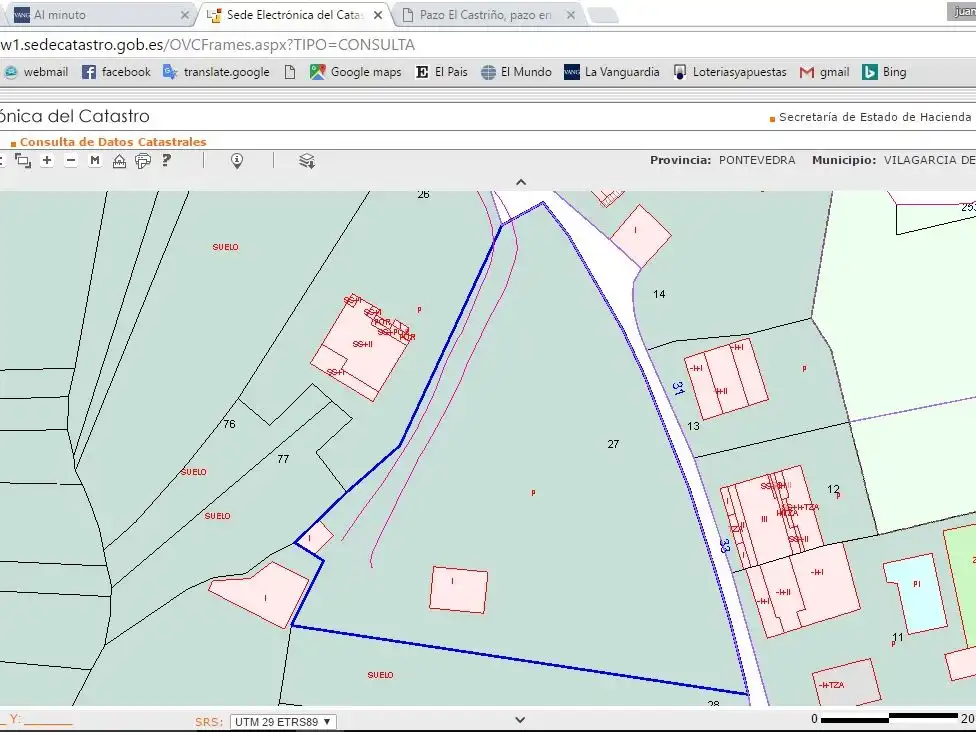Open the layers download tool
Image resolution: width=976 pixels, height=732 pixels.
pos(307,161)
